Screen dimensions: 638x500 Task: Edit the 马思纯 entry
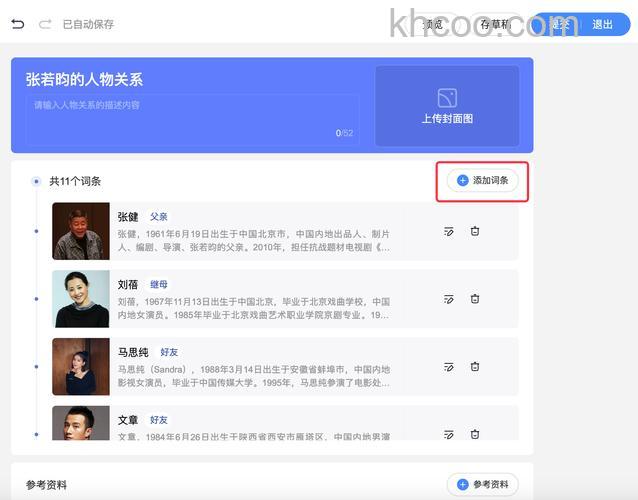[449, 367]
